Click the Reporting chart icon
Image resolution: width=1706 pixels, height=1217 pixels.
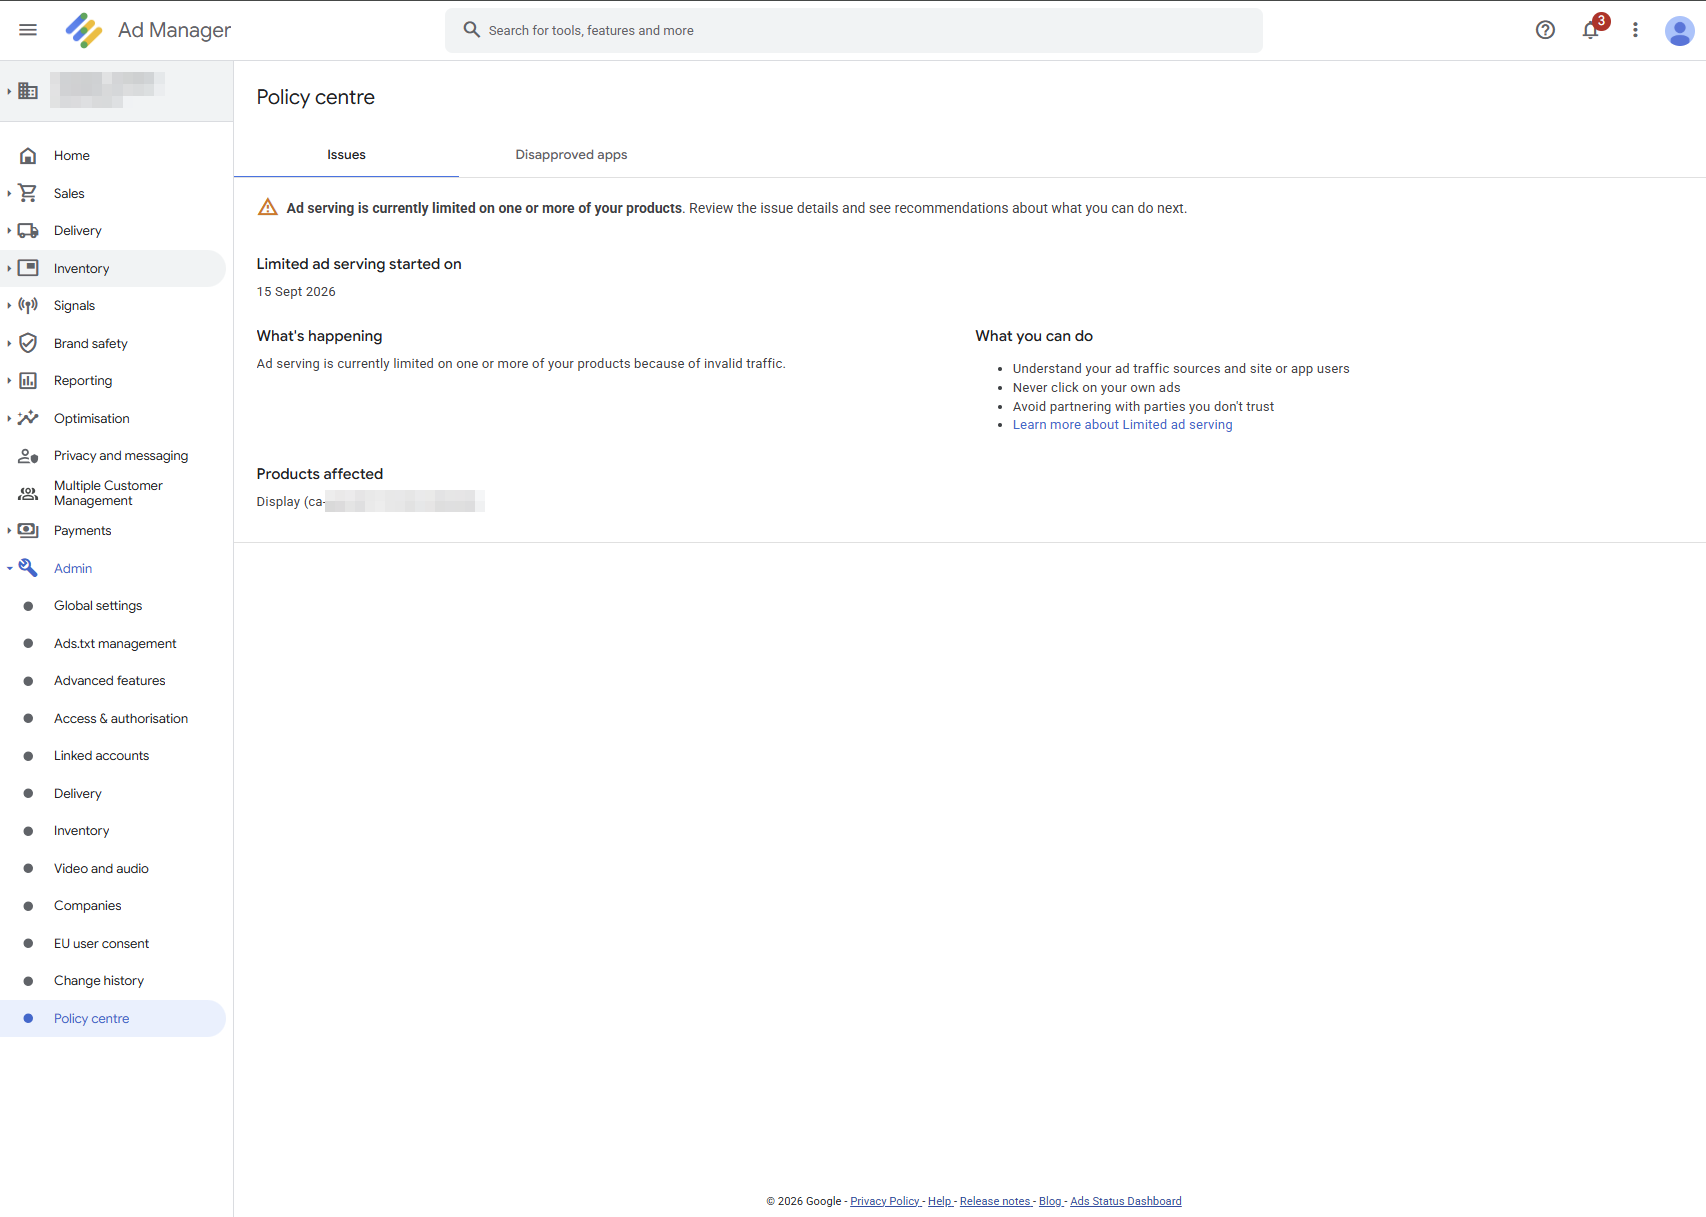[x=28, y=381]
